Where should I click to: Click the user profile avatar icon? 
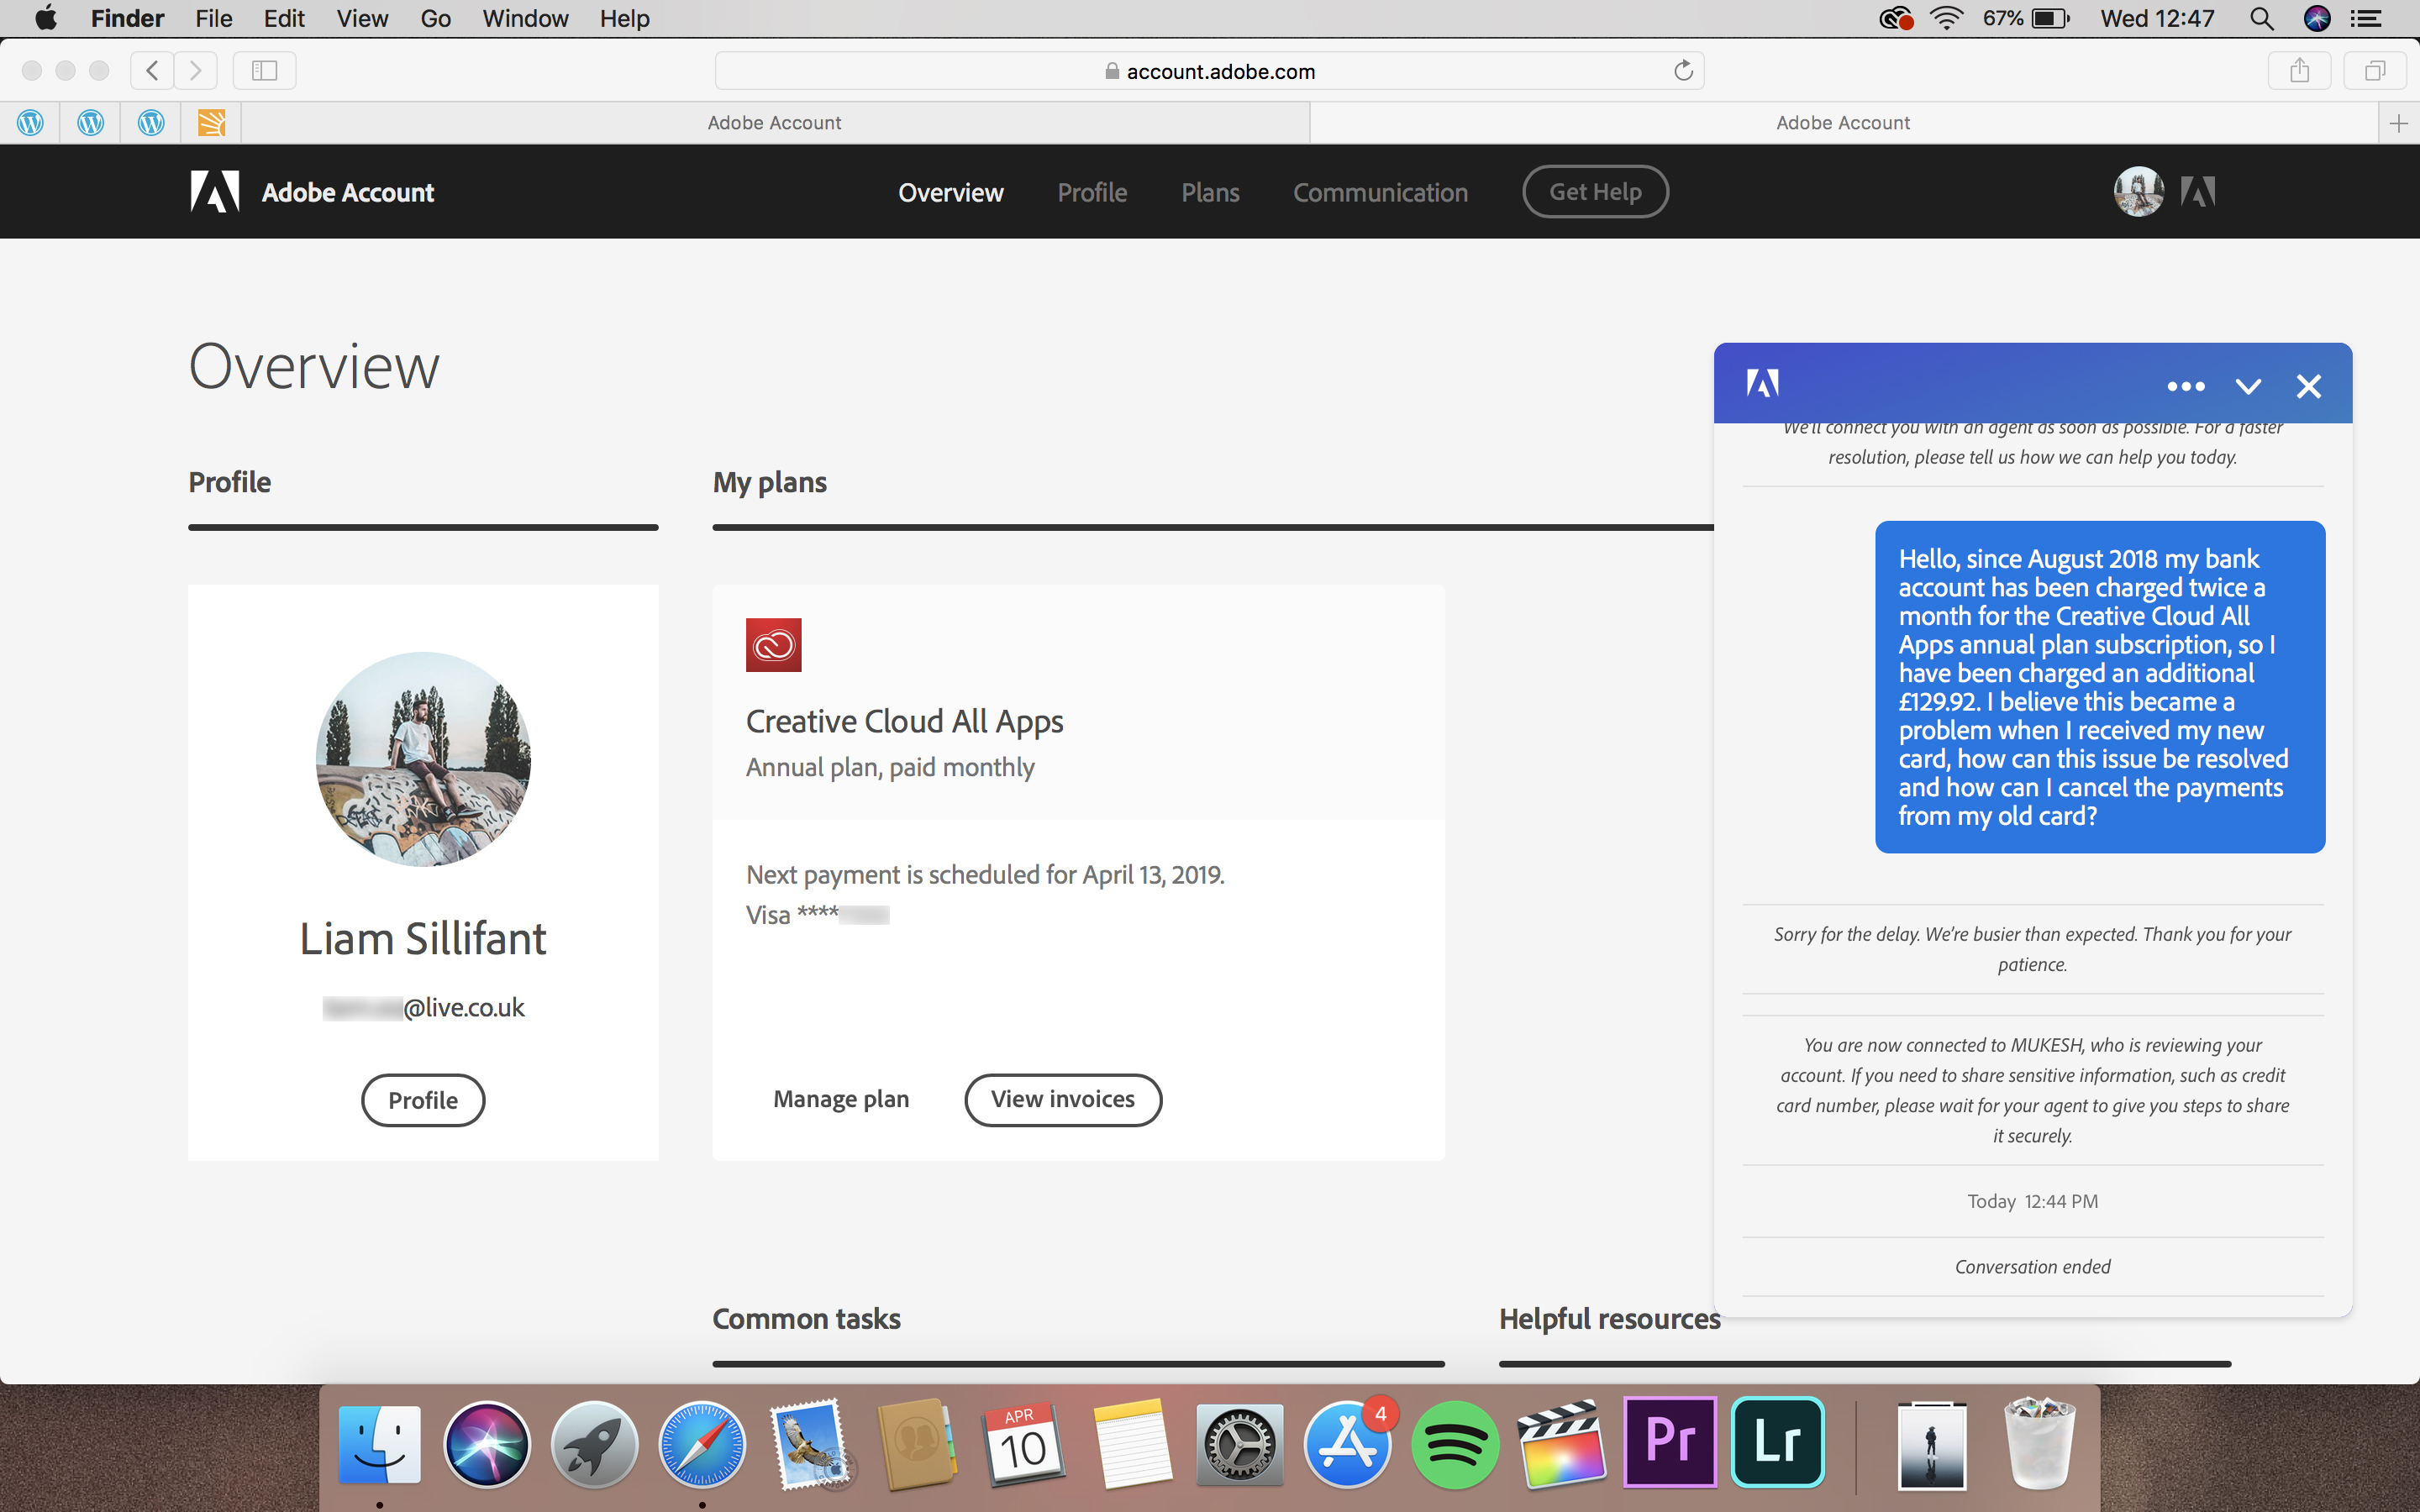(x=2138, y=192)
